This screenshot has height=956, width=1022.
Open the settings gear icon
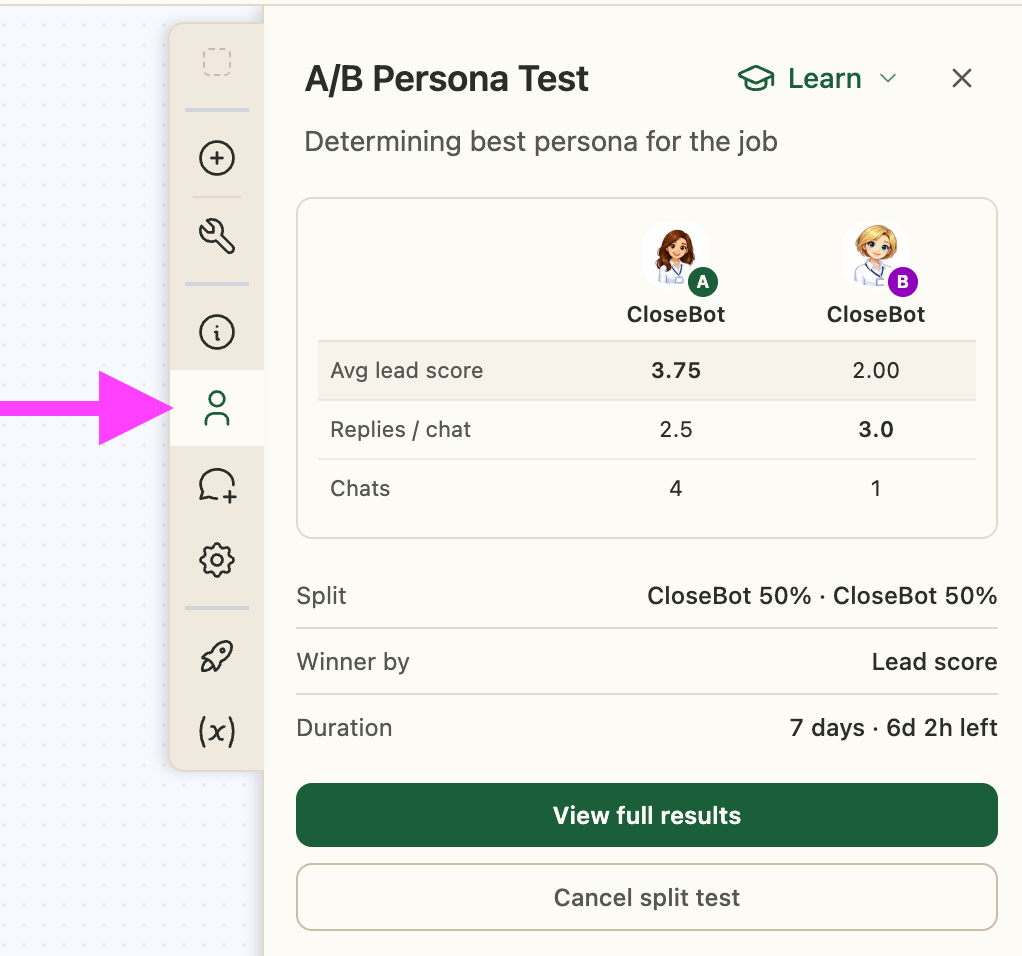coord(217,560)
